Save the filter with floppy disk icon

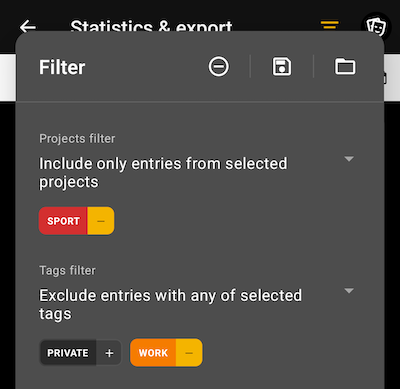tap(282, 66)
